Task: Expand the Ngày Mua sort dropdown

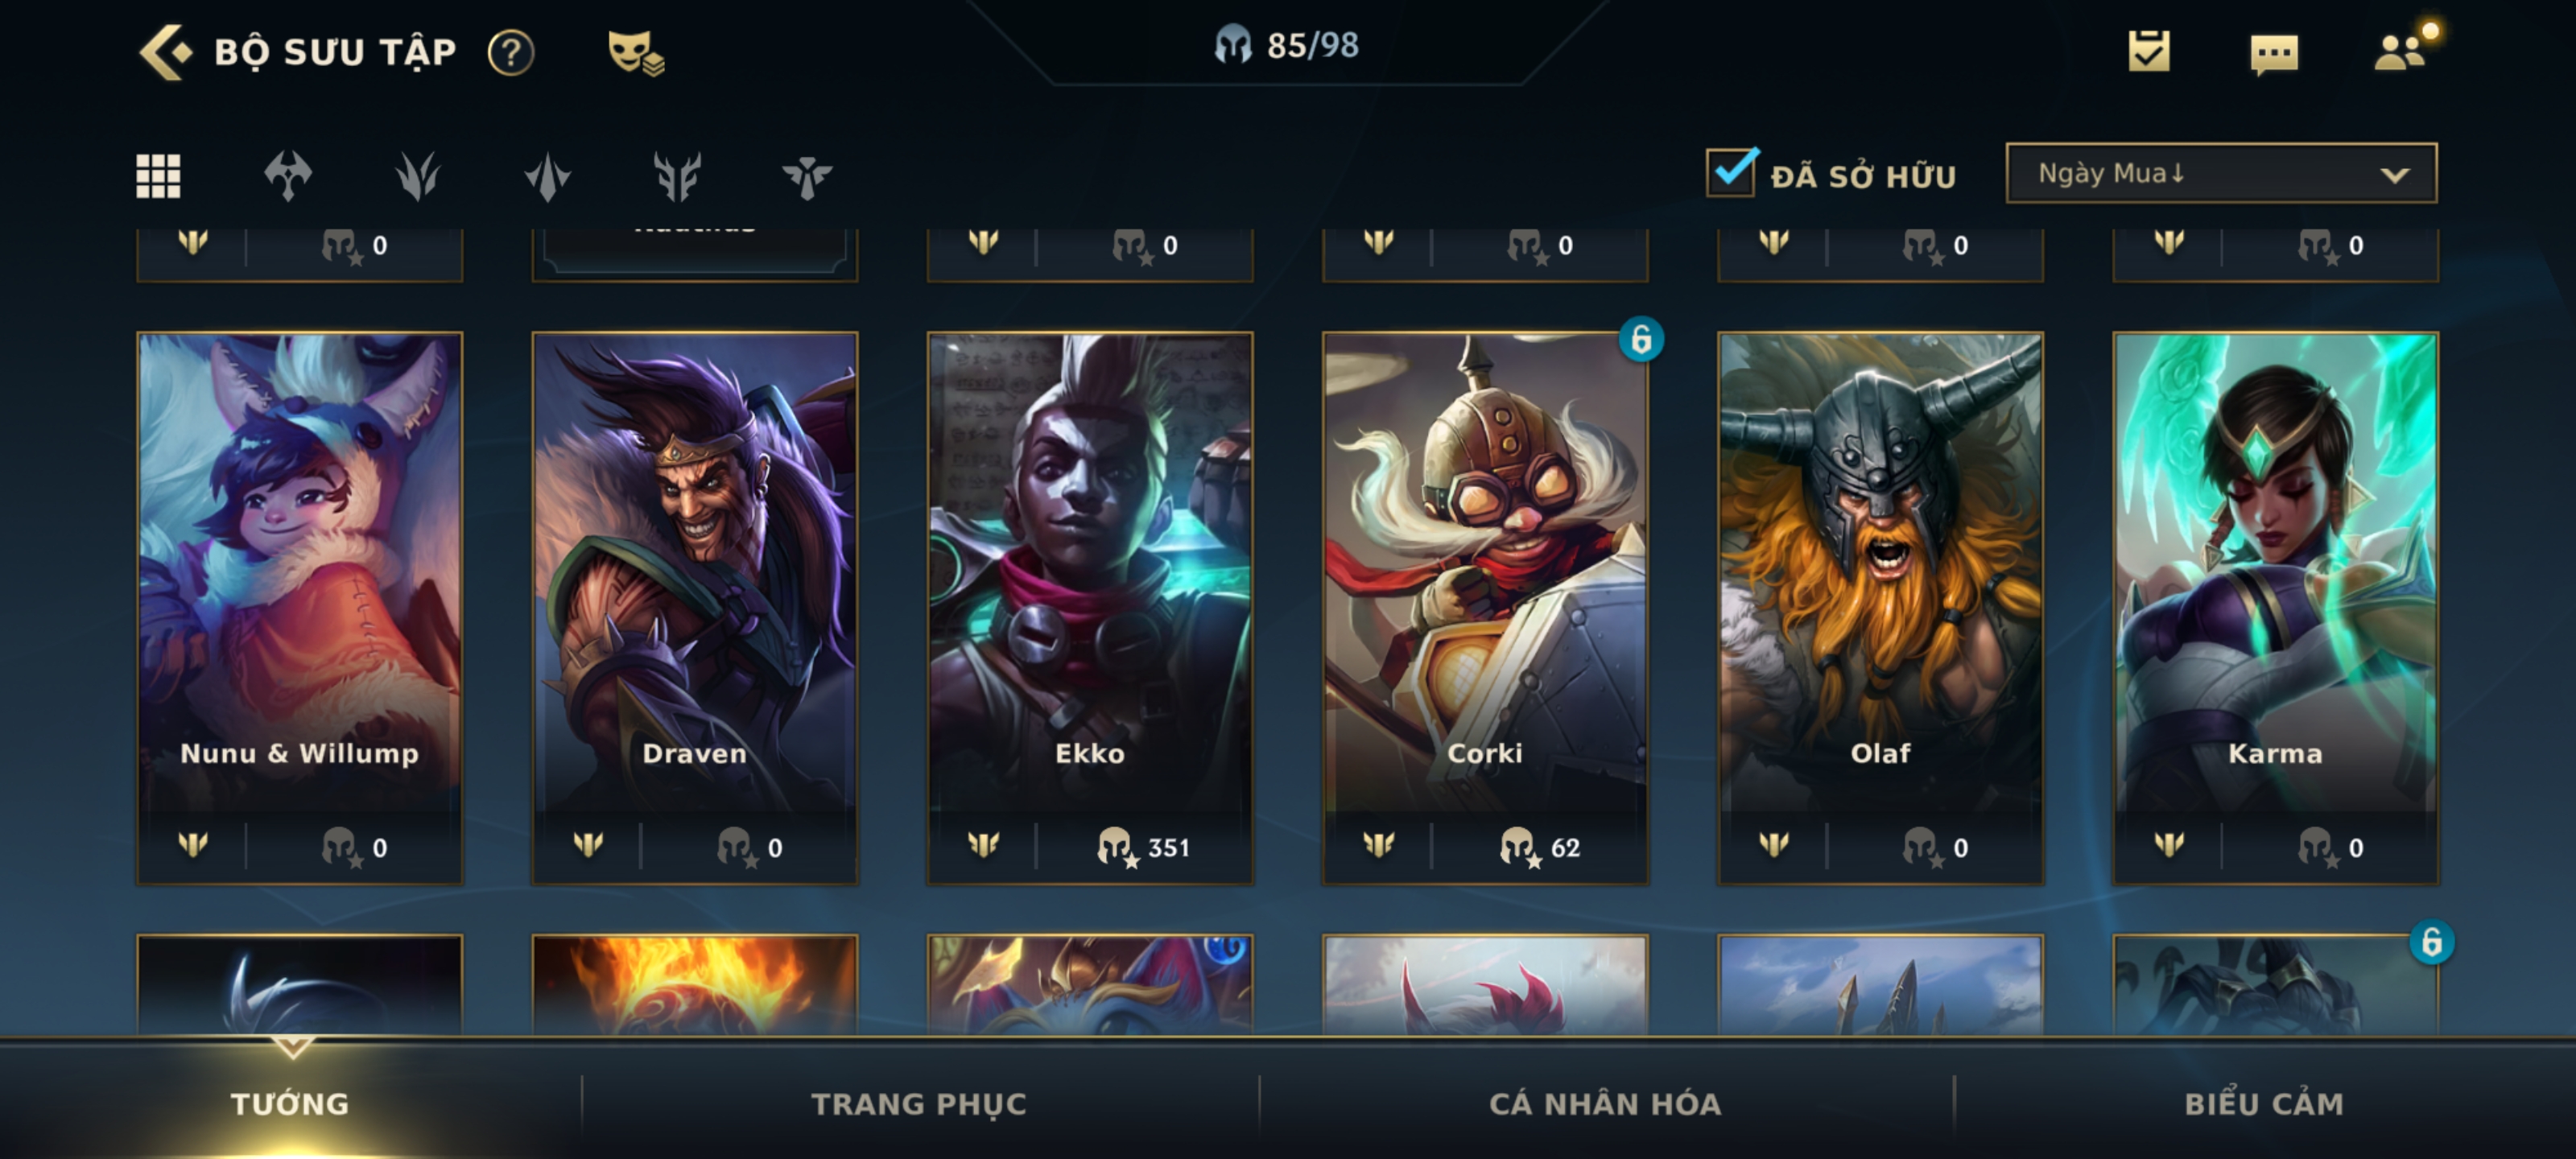Action: coord(2221,173)
